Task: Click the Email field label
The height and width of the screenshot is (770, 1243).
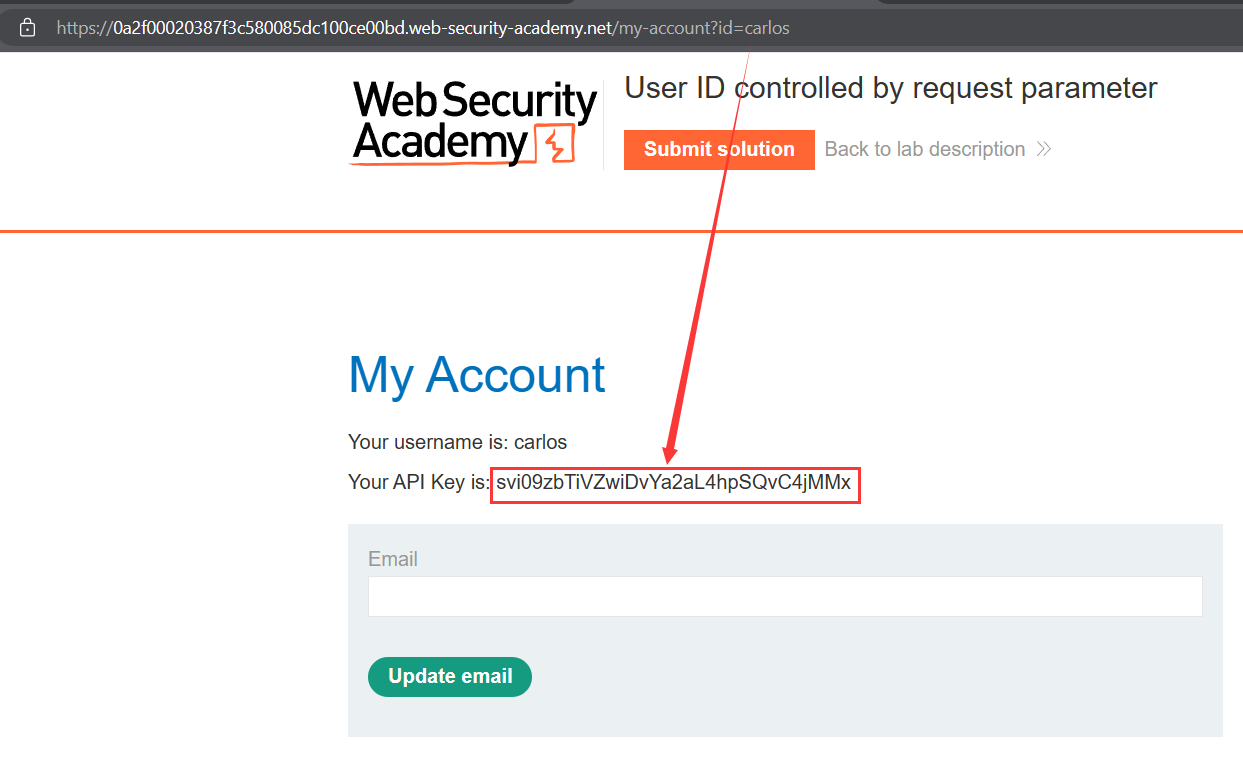Action: pos(393,559)
